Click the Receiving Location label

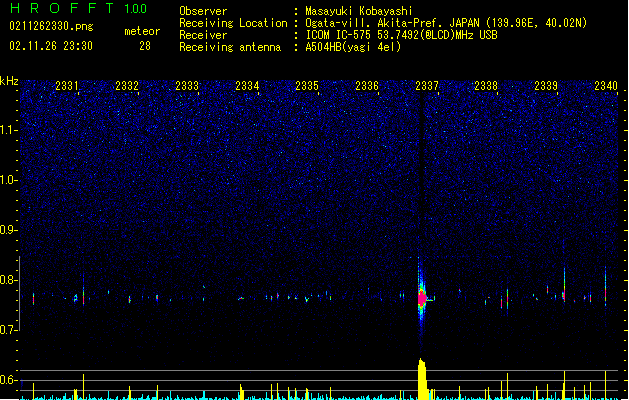click(233, 23)
